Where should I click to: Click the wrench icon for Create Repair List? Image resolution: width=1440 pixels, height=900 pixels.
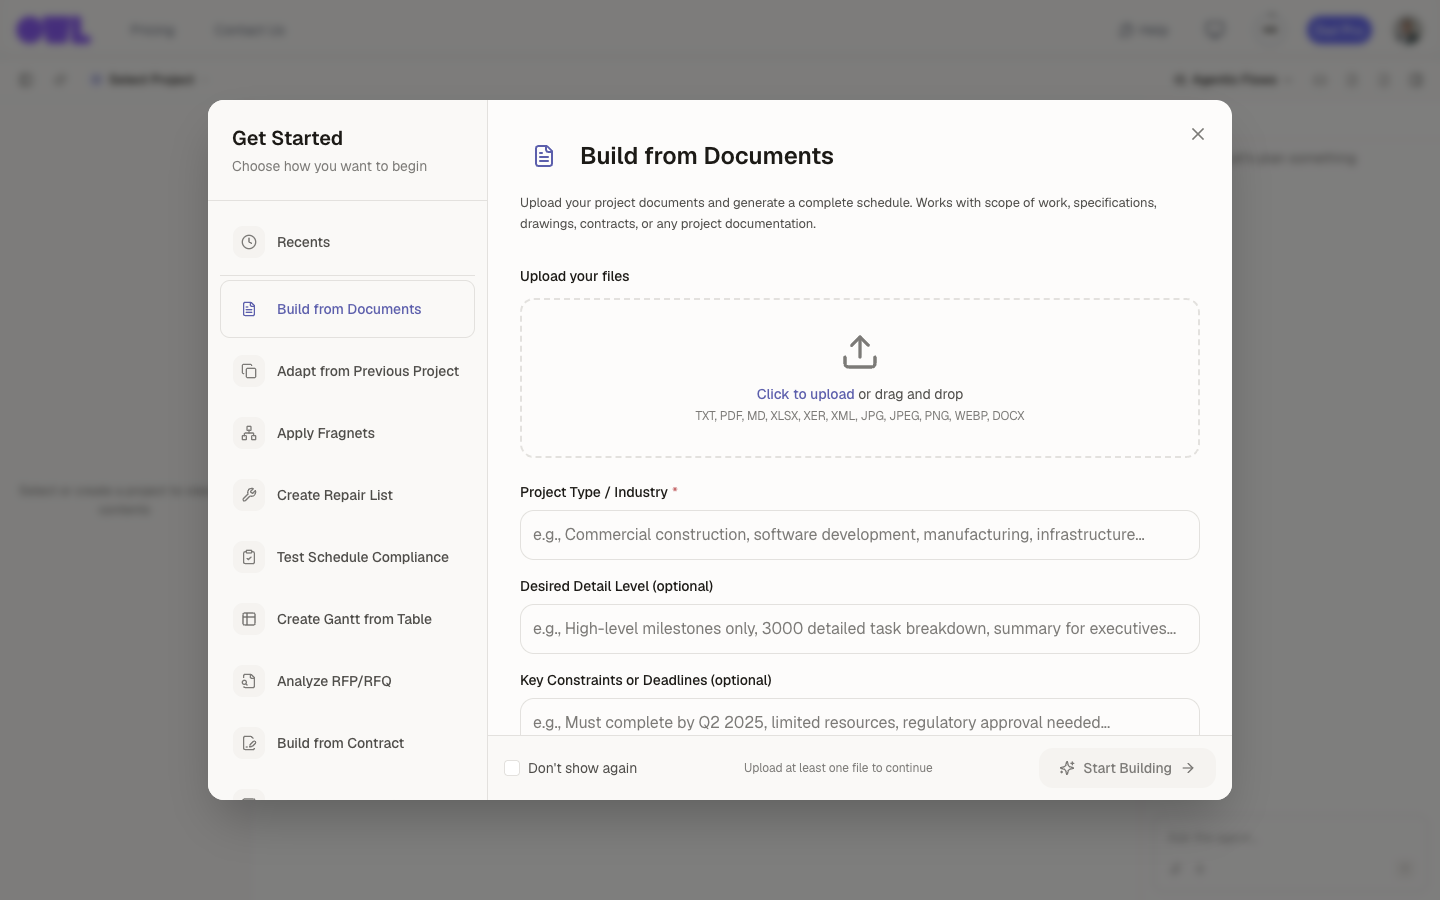click(x=249, y=495)
